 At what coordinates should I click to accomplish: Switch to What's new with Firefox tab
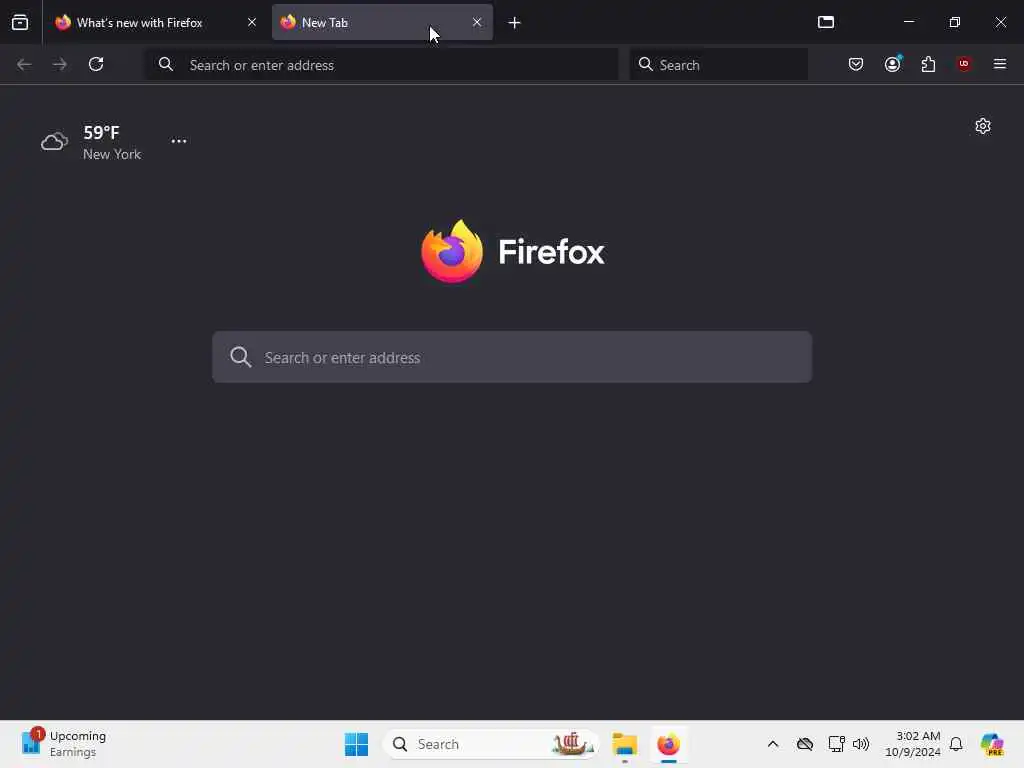click(155, 22)
